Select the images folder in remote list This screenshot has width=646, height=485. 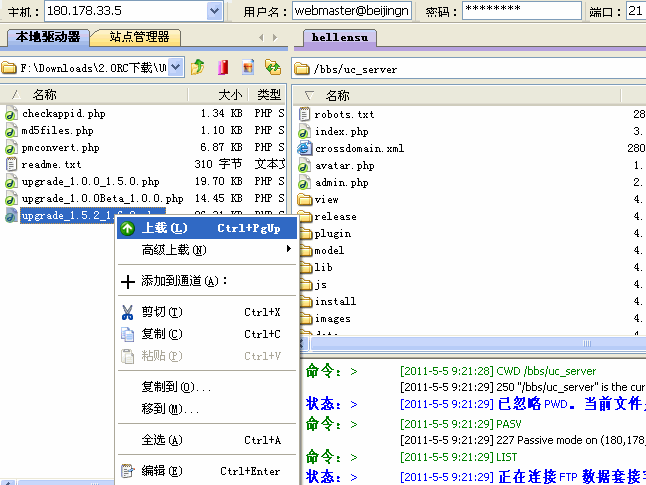[332, 319]
